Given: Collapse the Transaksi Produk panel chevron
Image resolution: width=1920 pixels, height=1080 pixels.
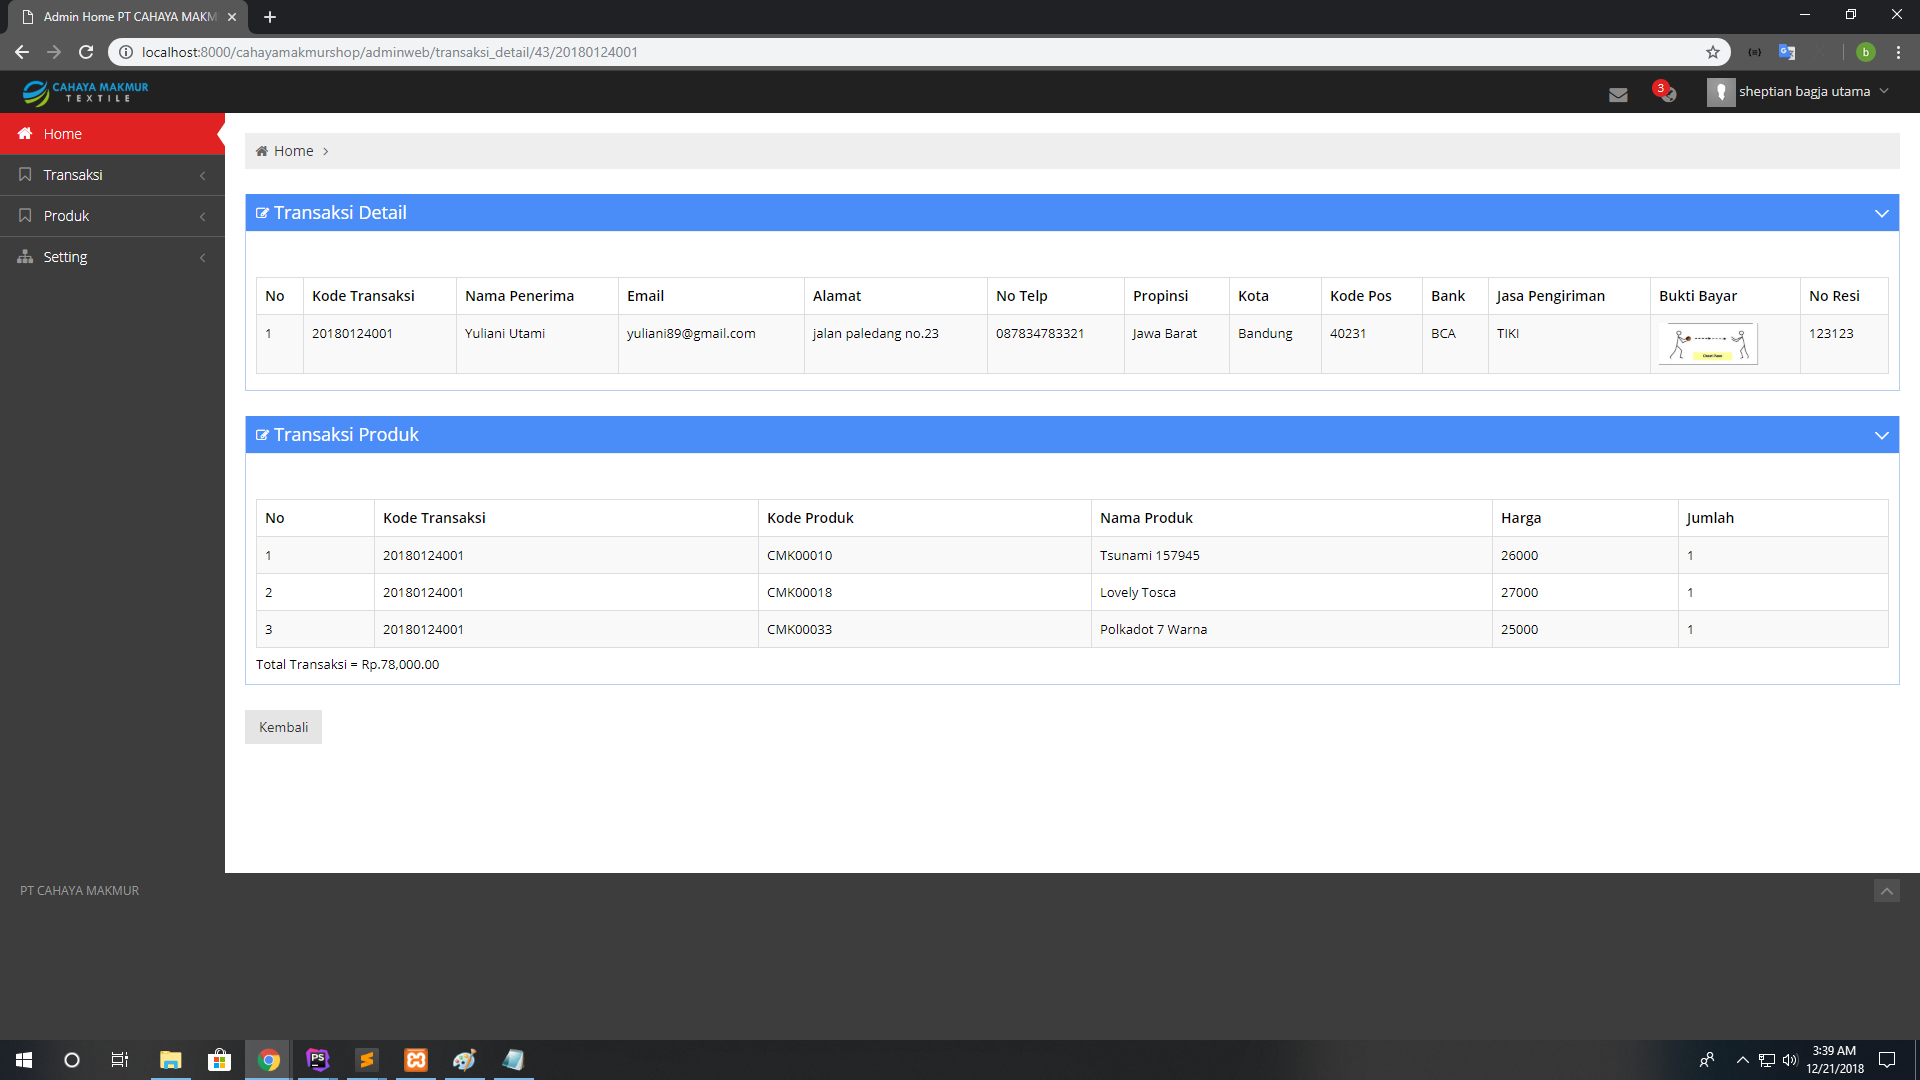Looking at the screenshot, I should 1882,434.
